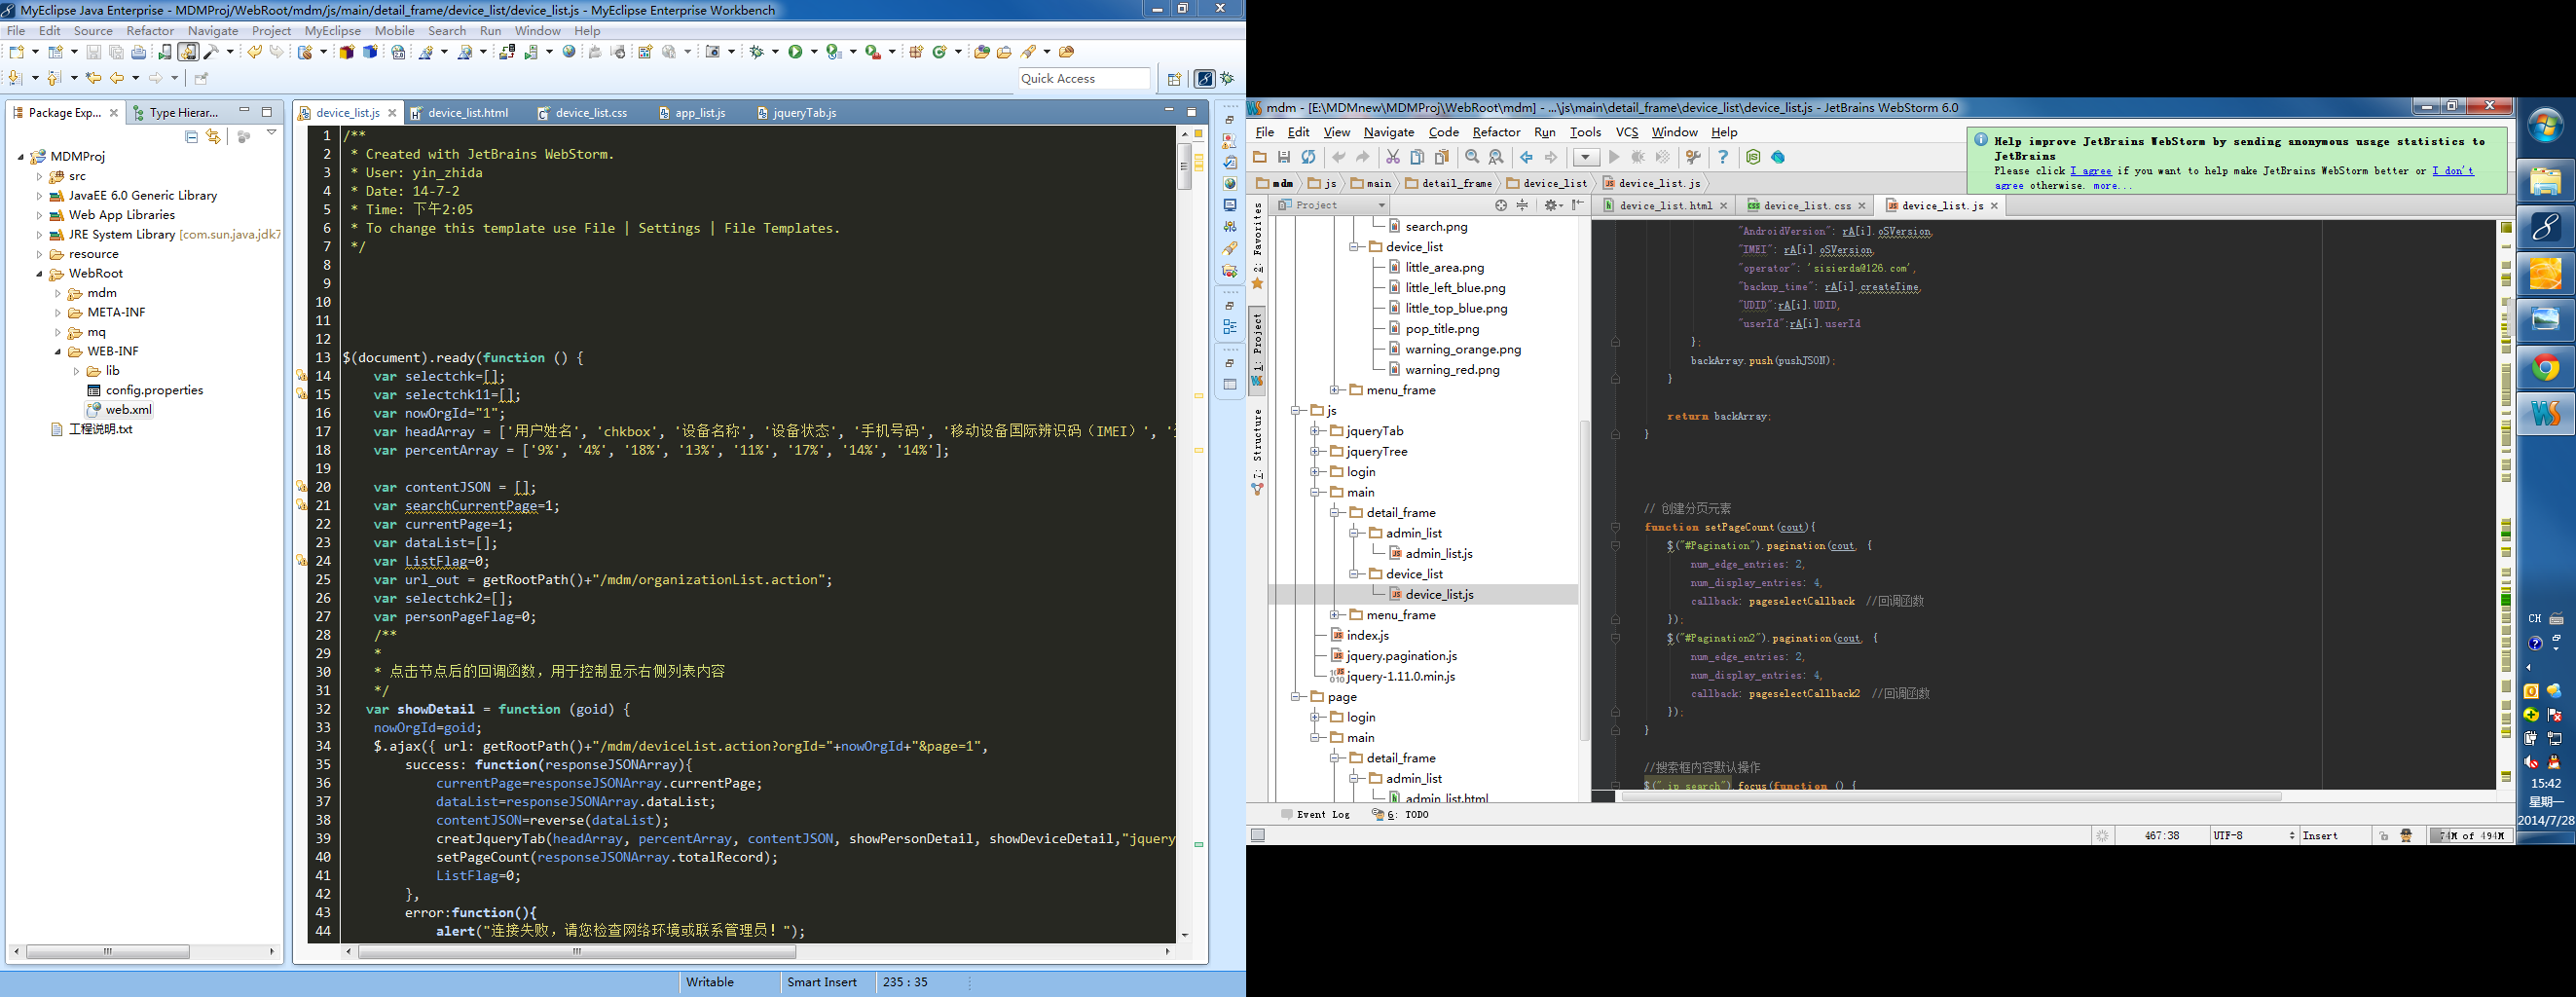Viewport: 2576px width, 997px height.
Task: Click the Print icon in MyEclipse toolbar
Action: click(139, 52)
